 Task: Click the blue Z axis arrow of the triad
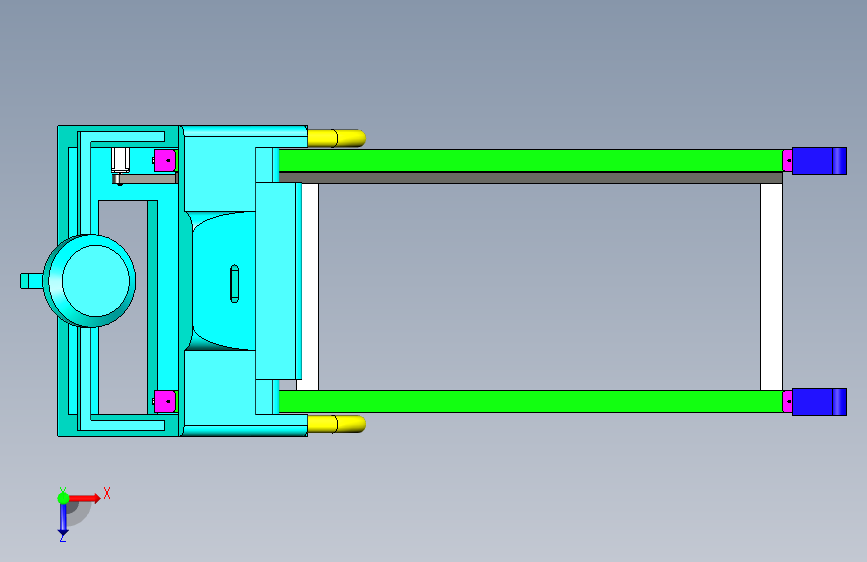(63, 520)
